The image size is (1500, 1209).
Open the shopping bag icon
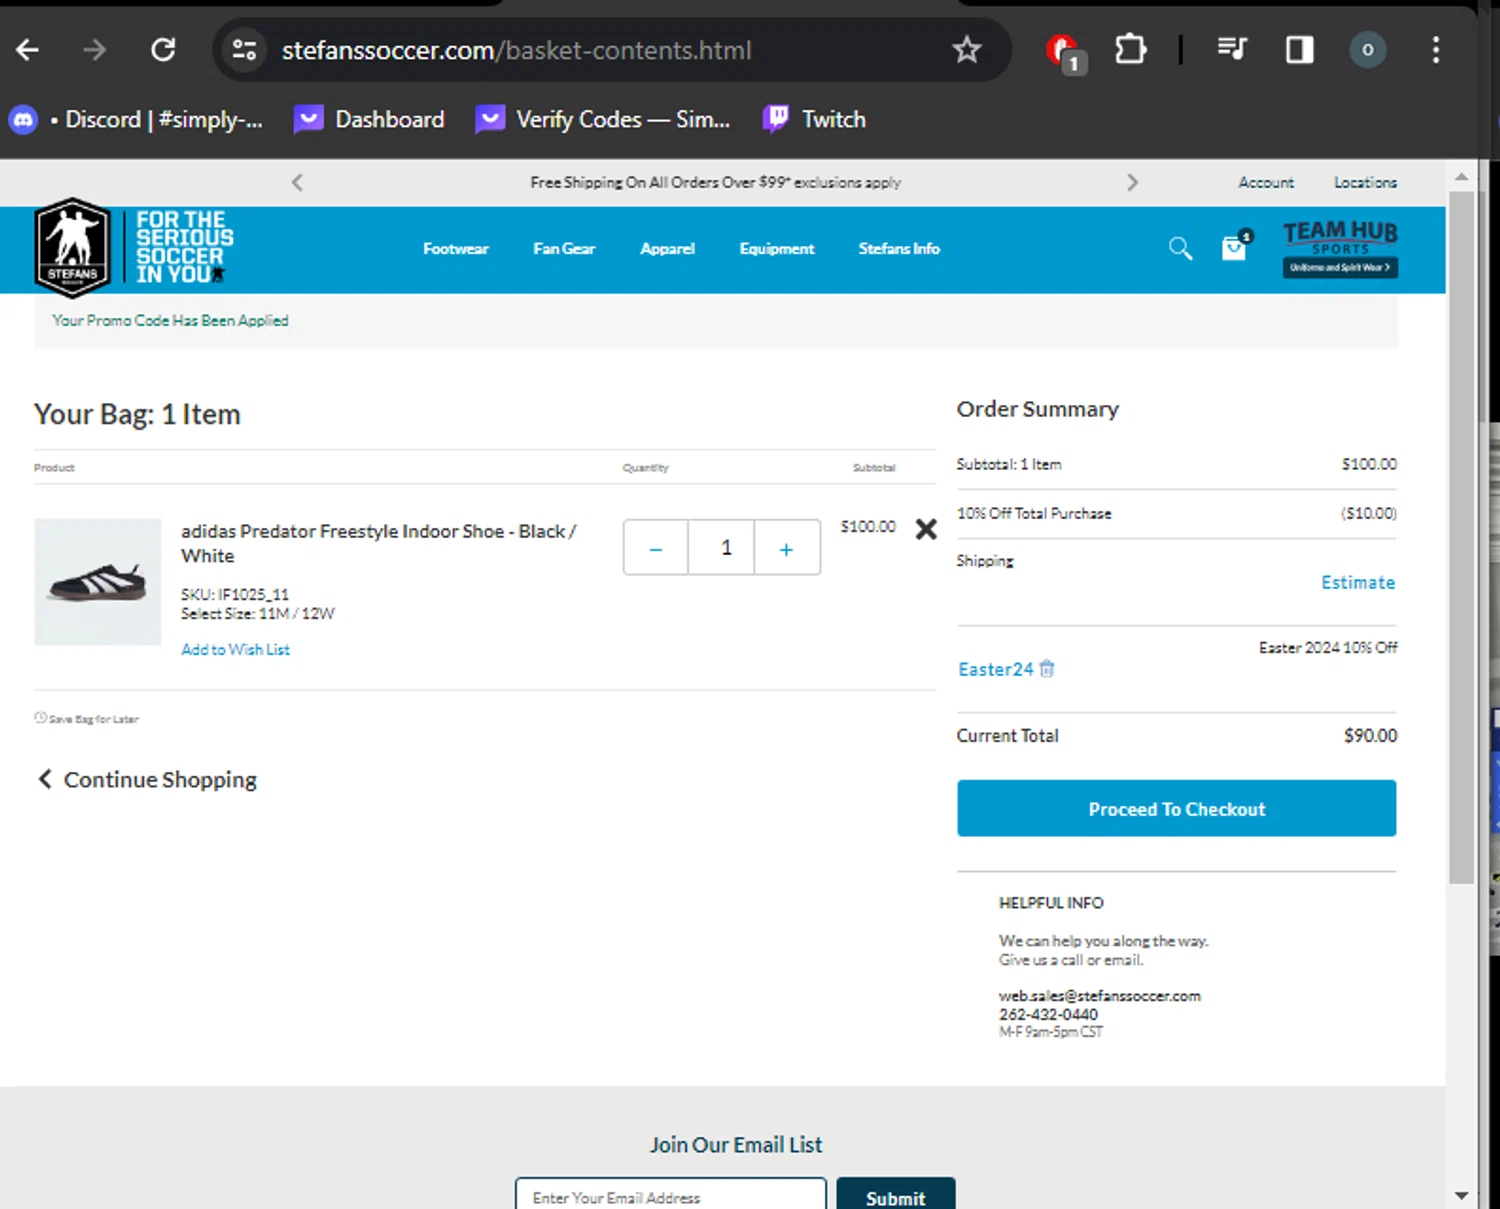coord(1236,246)
